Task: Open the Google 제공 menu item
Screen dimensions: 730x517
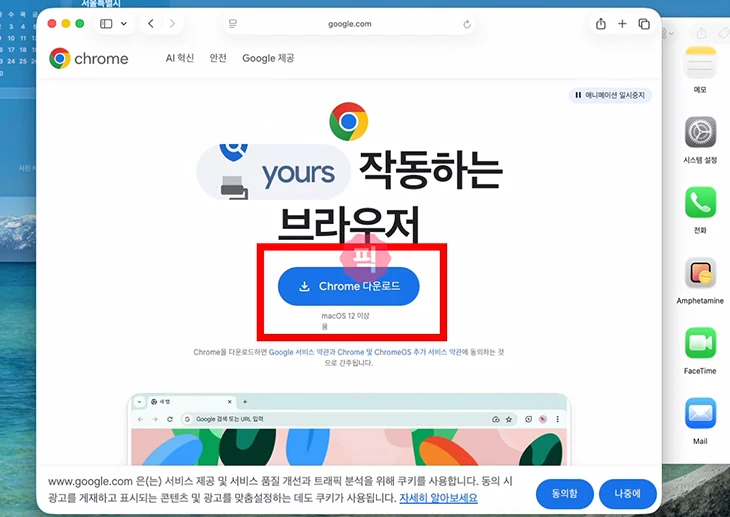Action: [x=268, y=58]
